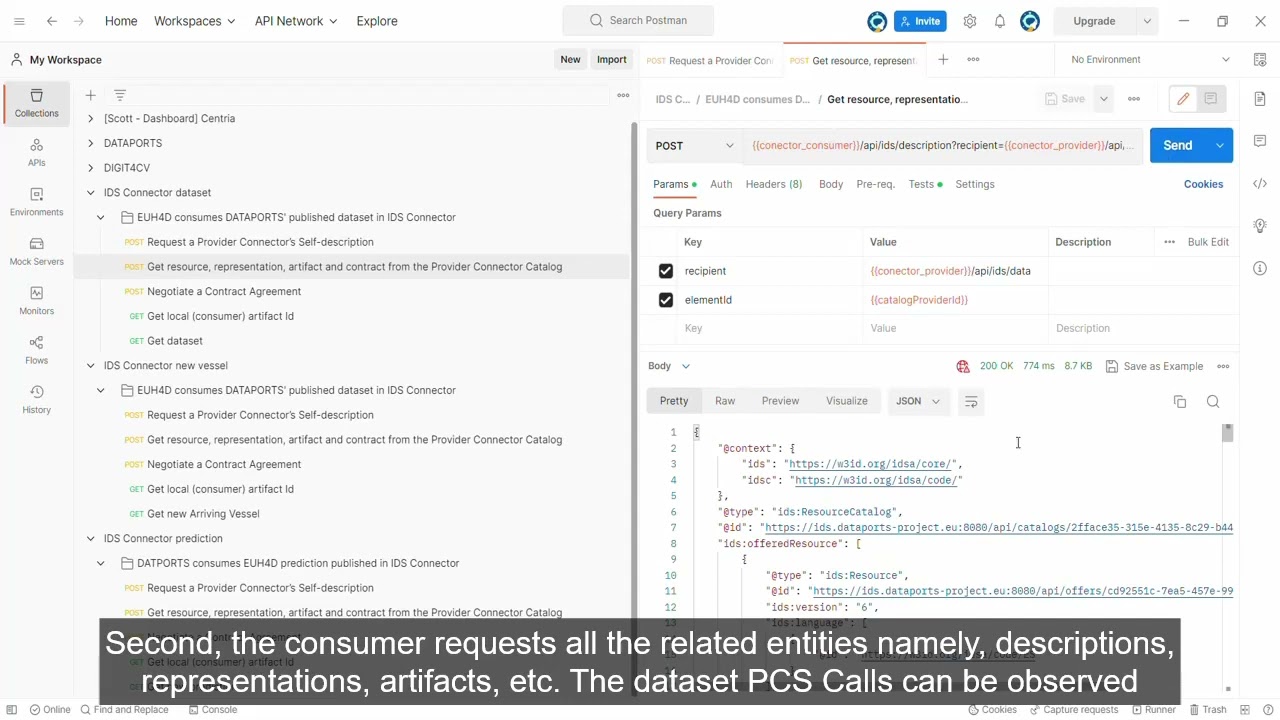
Task: Create new collection with plus icon
Action: click(90, 95)
